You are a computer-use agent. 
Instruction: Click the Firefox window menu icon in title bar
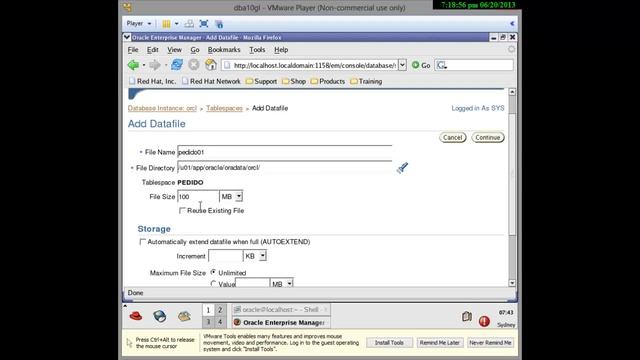tap(127, 37)
